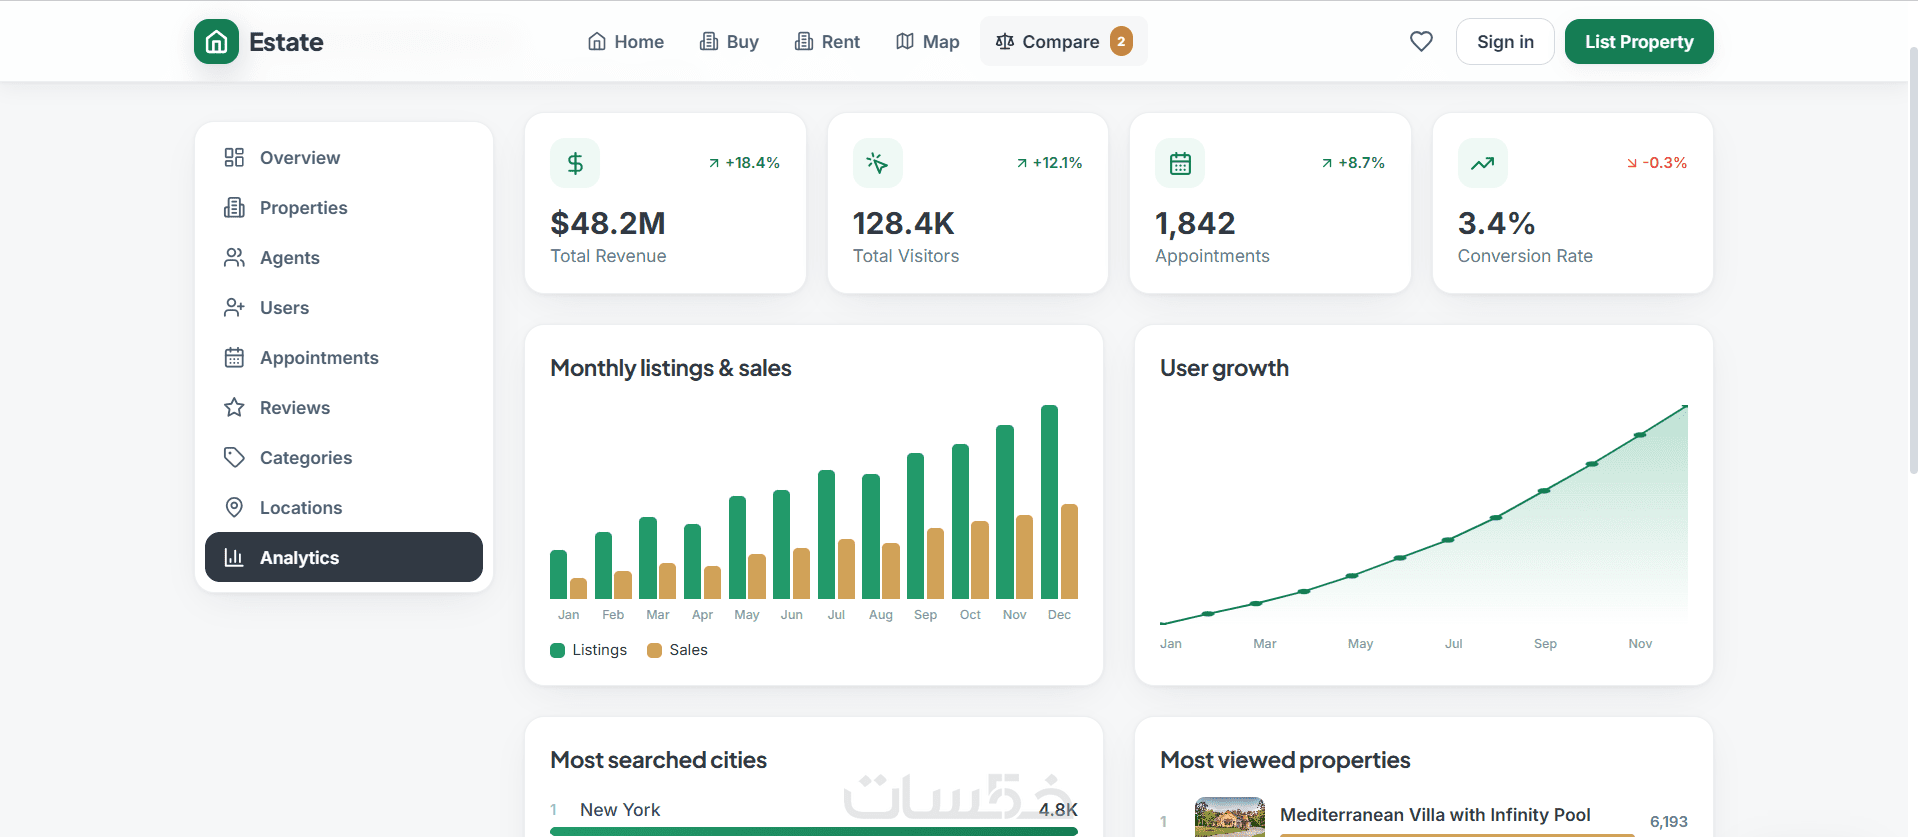This screenshot has width=1918, height=837.
Task: Toggle the Listings legend item in chart
Action: point(589,650)
